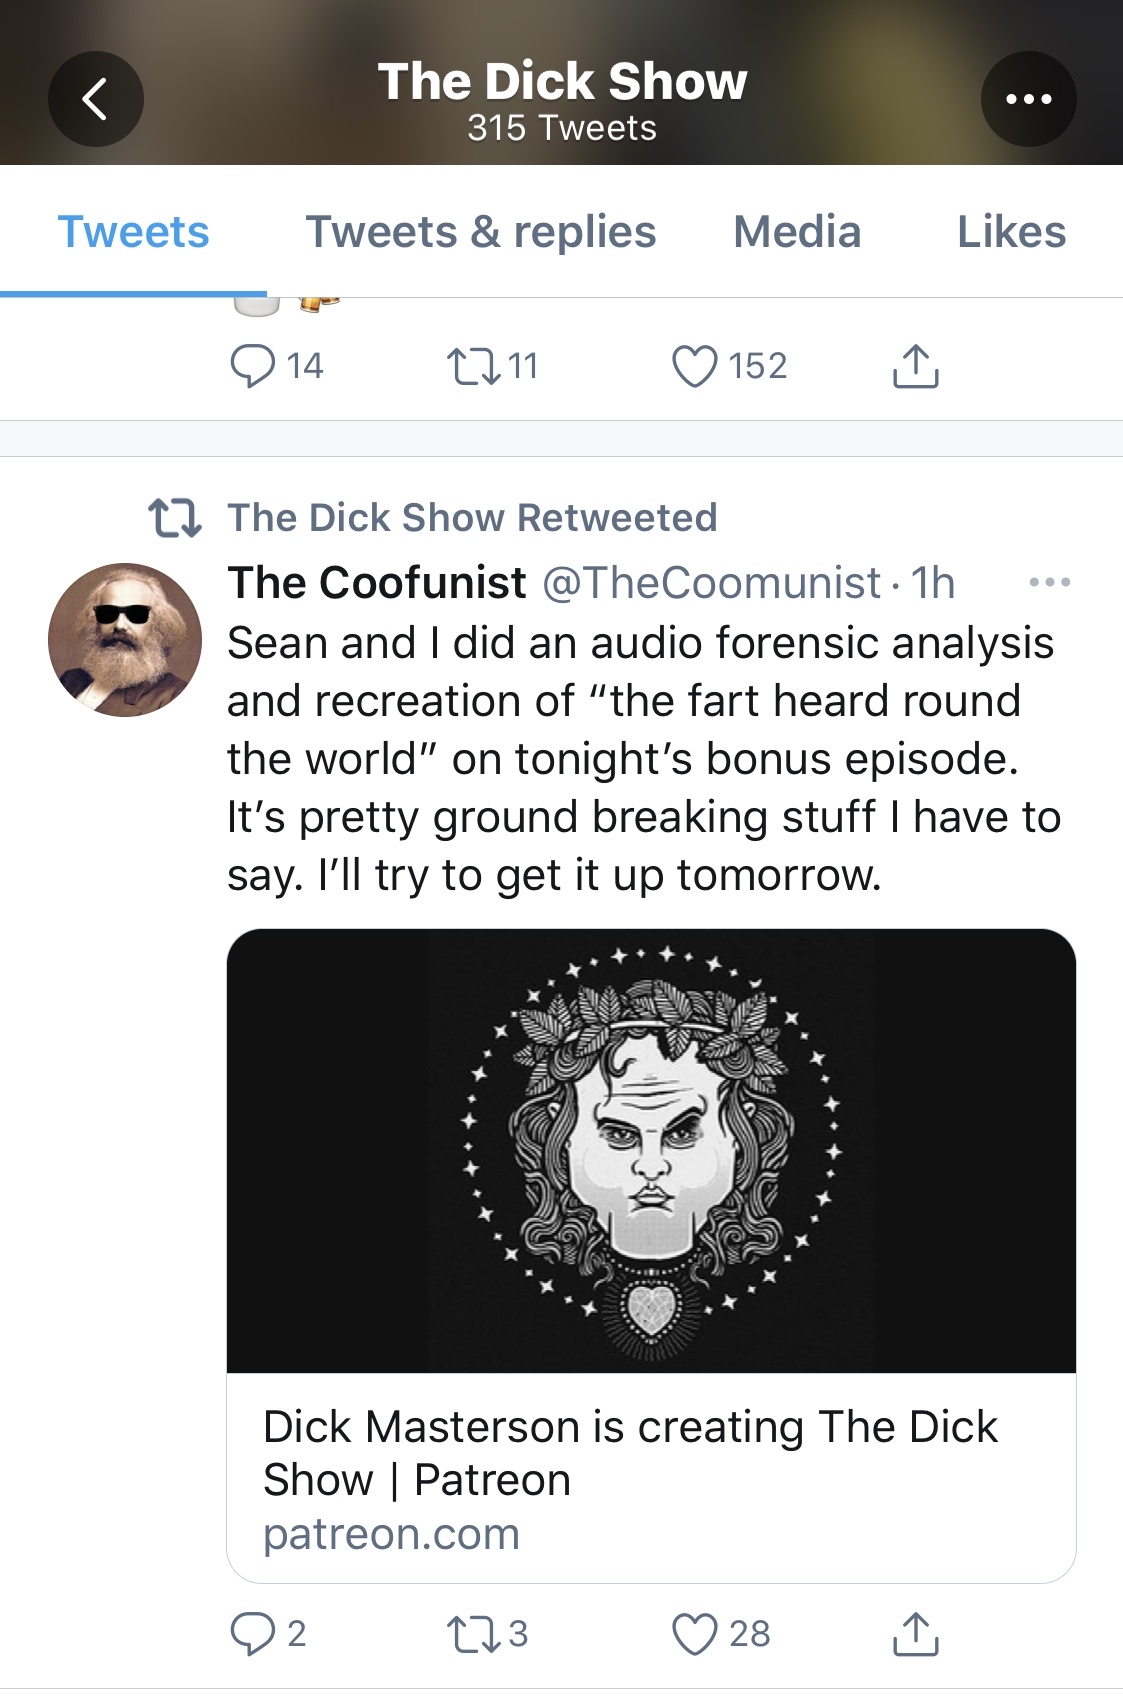
Task: Open @TheCoomunist profile handle
Action: (711, 583)
